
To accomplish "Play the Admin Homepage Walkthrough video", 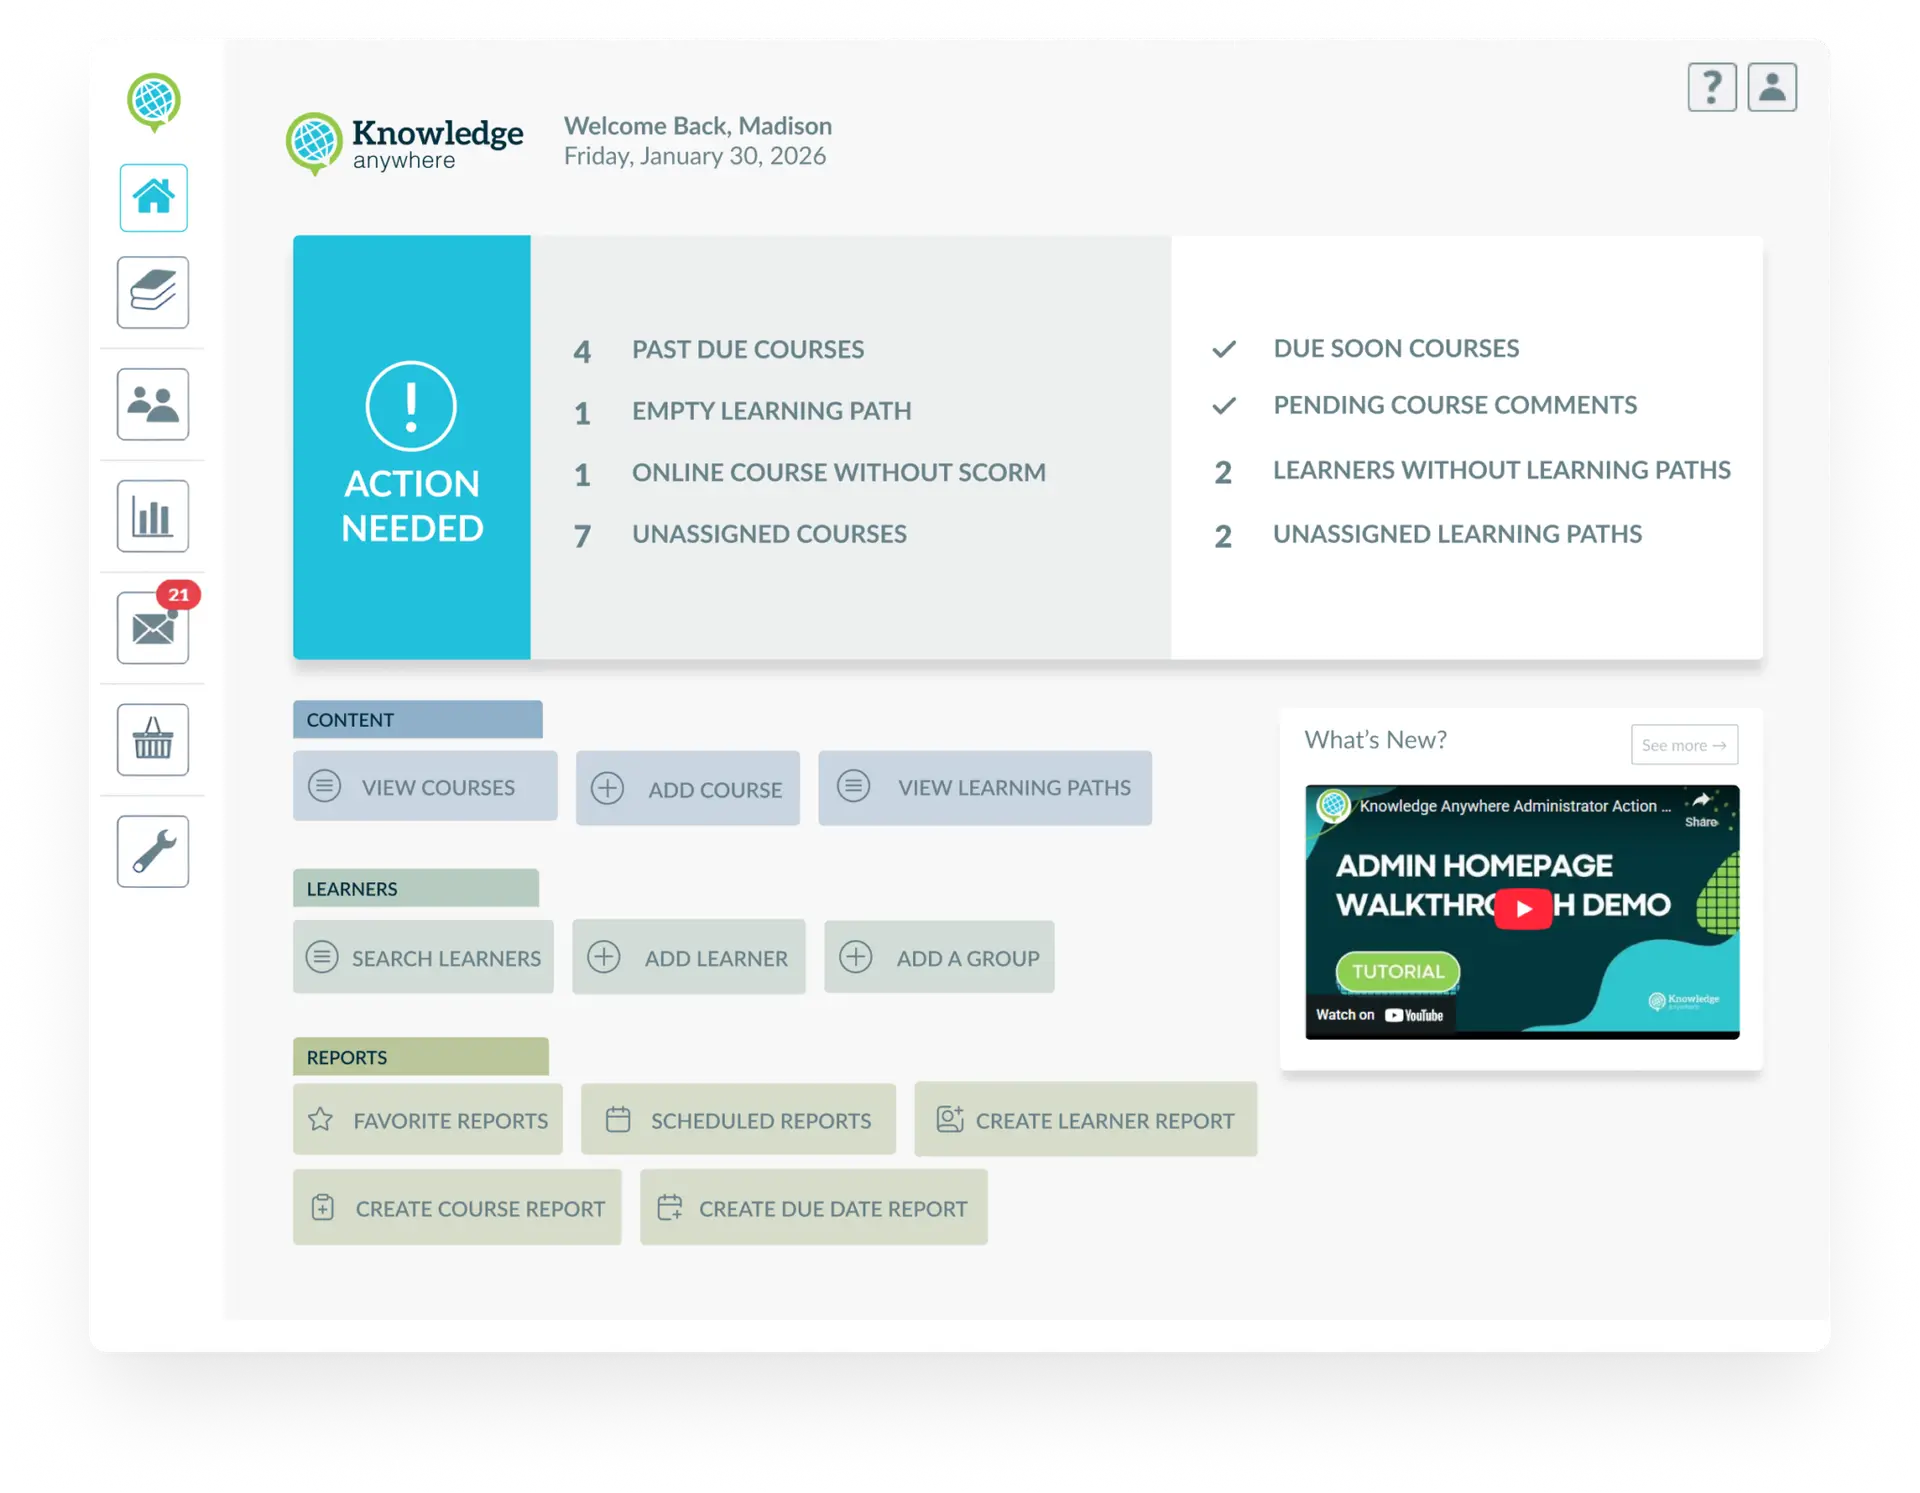I will pyautogui.click(x=1522, y=908).
